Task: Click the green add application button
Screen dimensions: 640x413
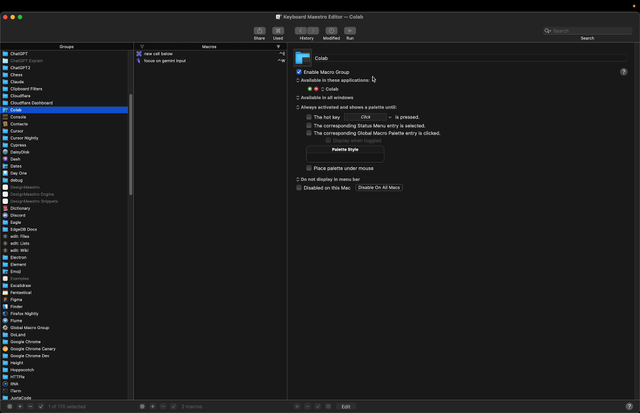Action: coord(310,89)
